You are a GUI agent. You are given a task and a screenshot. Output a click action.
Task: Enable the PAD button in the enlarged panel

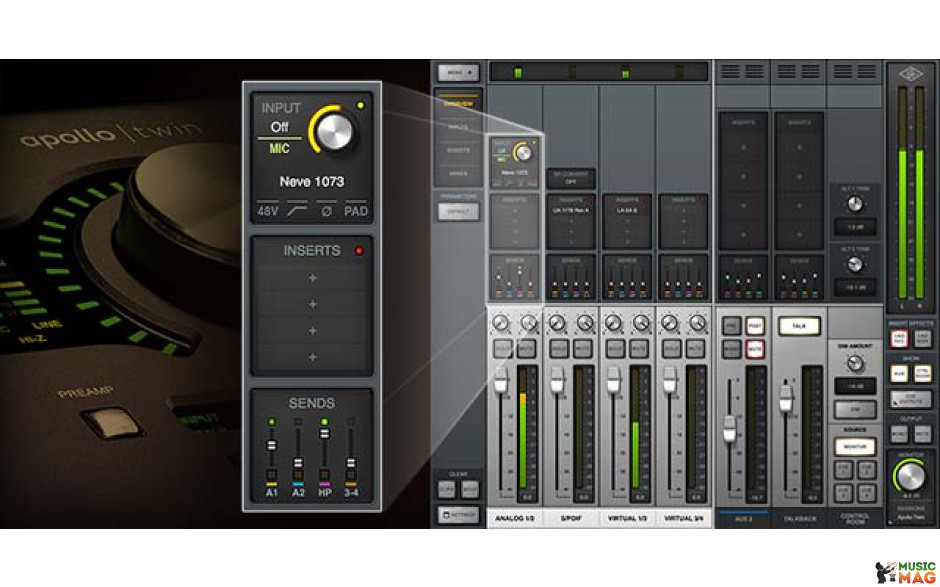355,211
